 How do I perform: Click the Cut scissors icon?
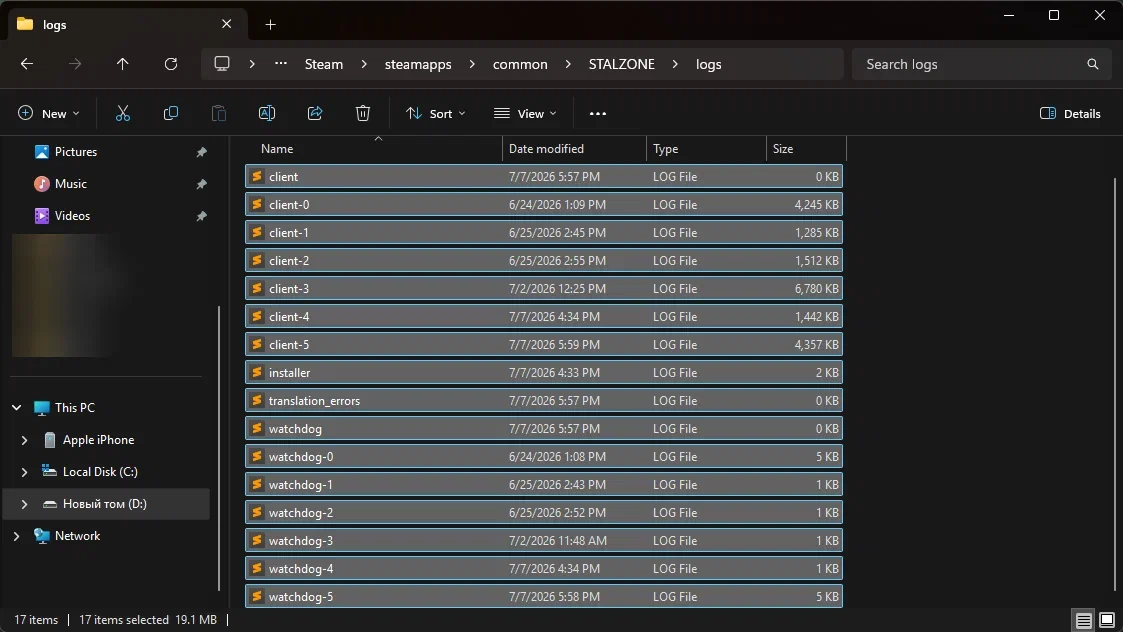click(123, 113)
